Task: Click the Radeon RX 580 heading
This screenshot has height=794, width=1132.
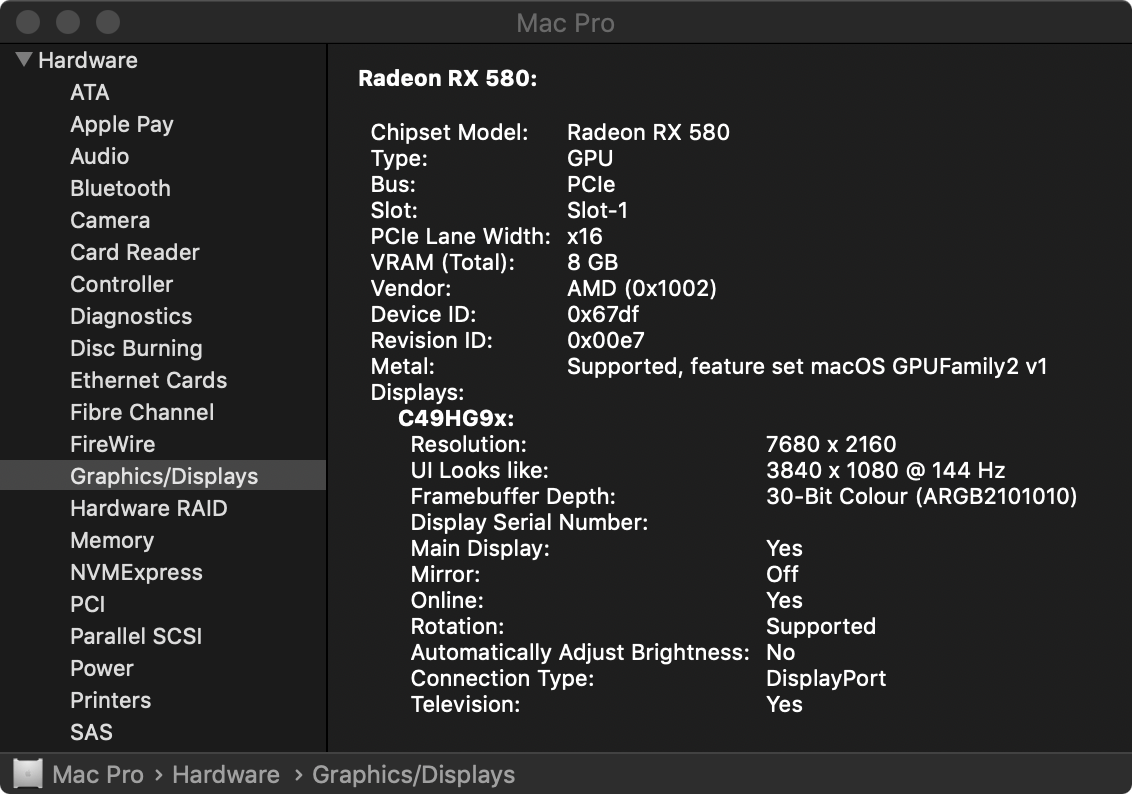Action: click(448, 78)
